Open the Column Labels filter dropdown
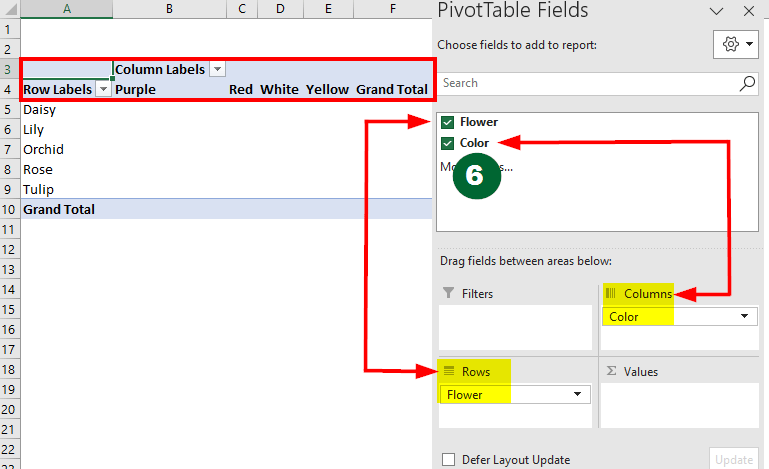Viewport: 769px width, 469px height. [217, 69]
